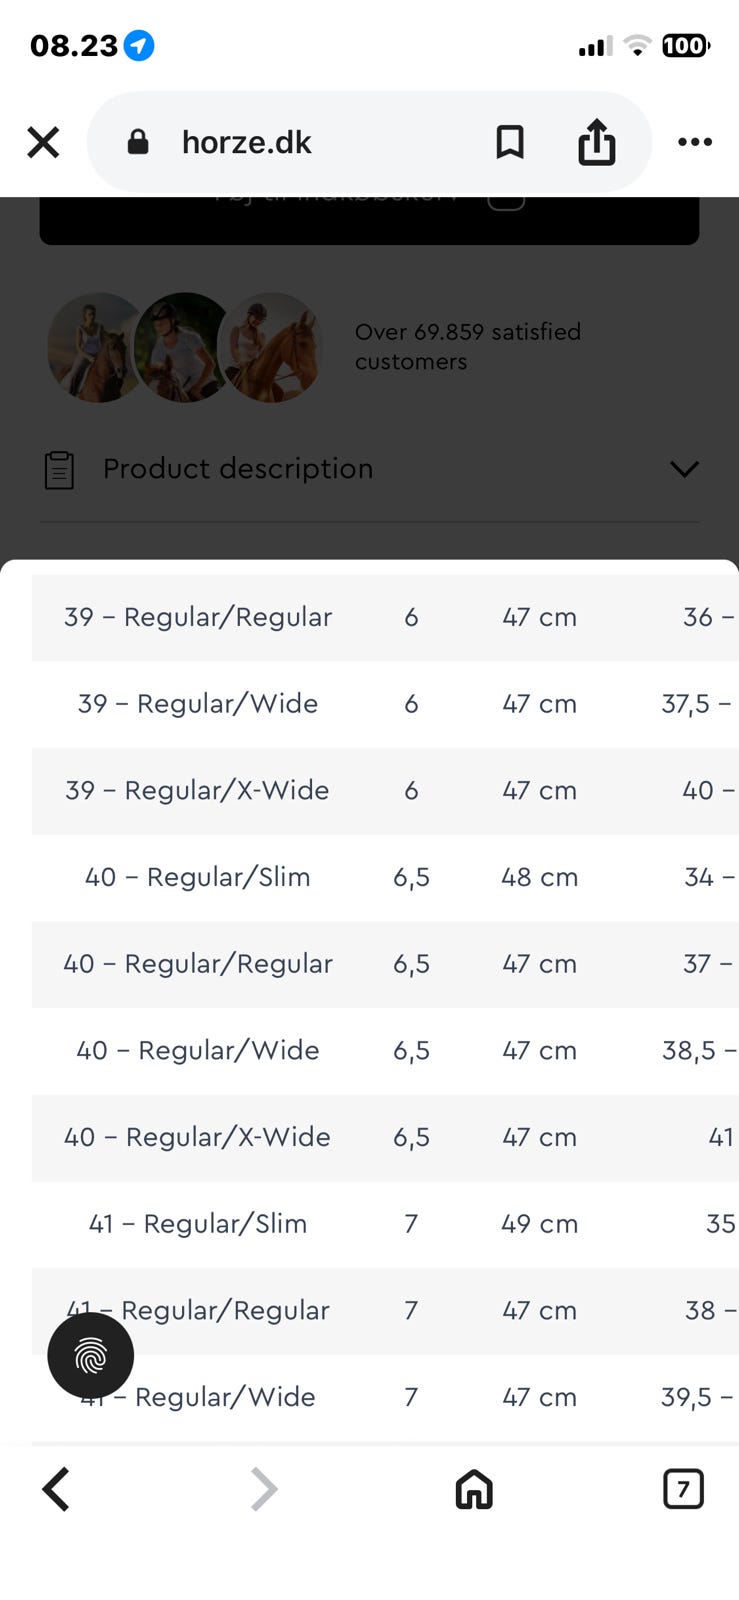The image size is (739, 1600).
Task: Tap the forward navigation arrow
Action: [x=263, y=1489]
